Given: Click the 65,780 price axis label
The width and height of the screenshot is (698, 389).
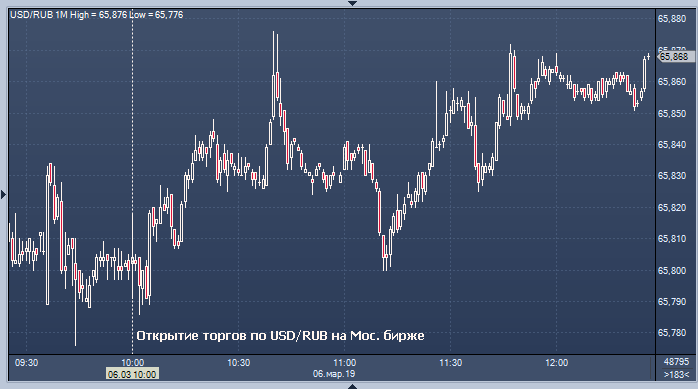Looking at the screenshot, I should pyautogui.click(x=672, y=333).
